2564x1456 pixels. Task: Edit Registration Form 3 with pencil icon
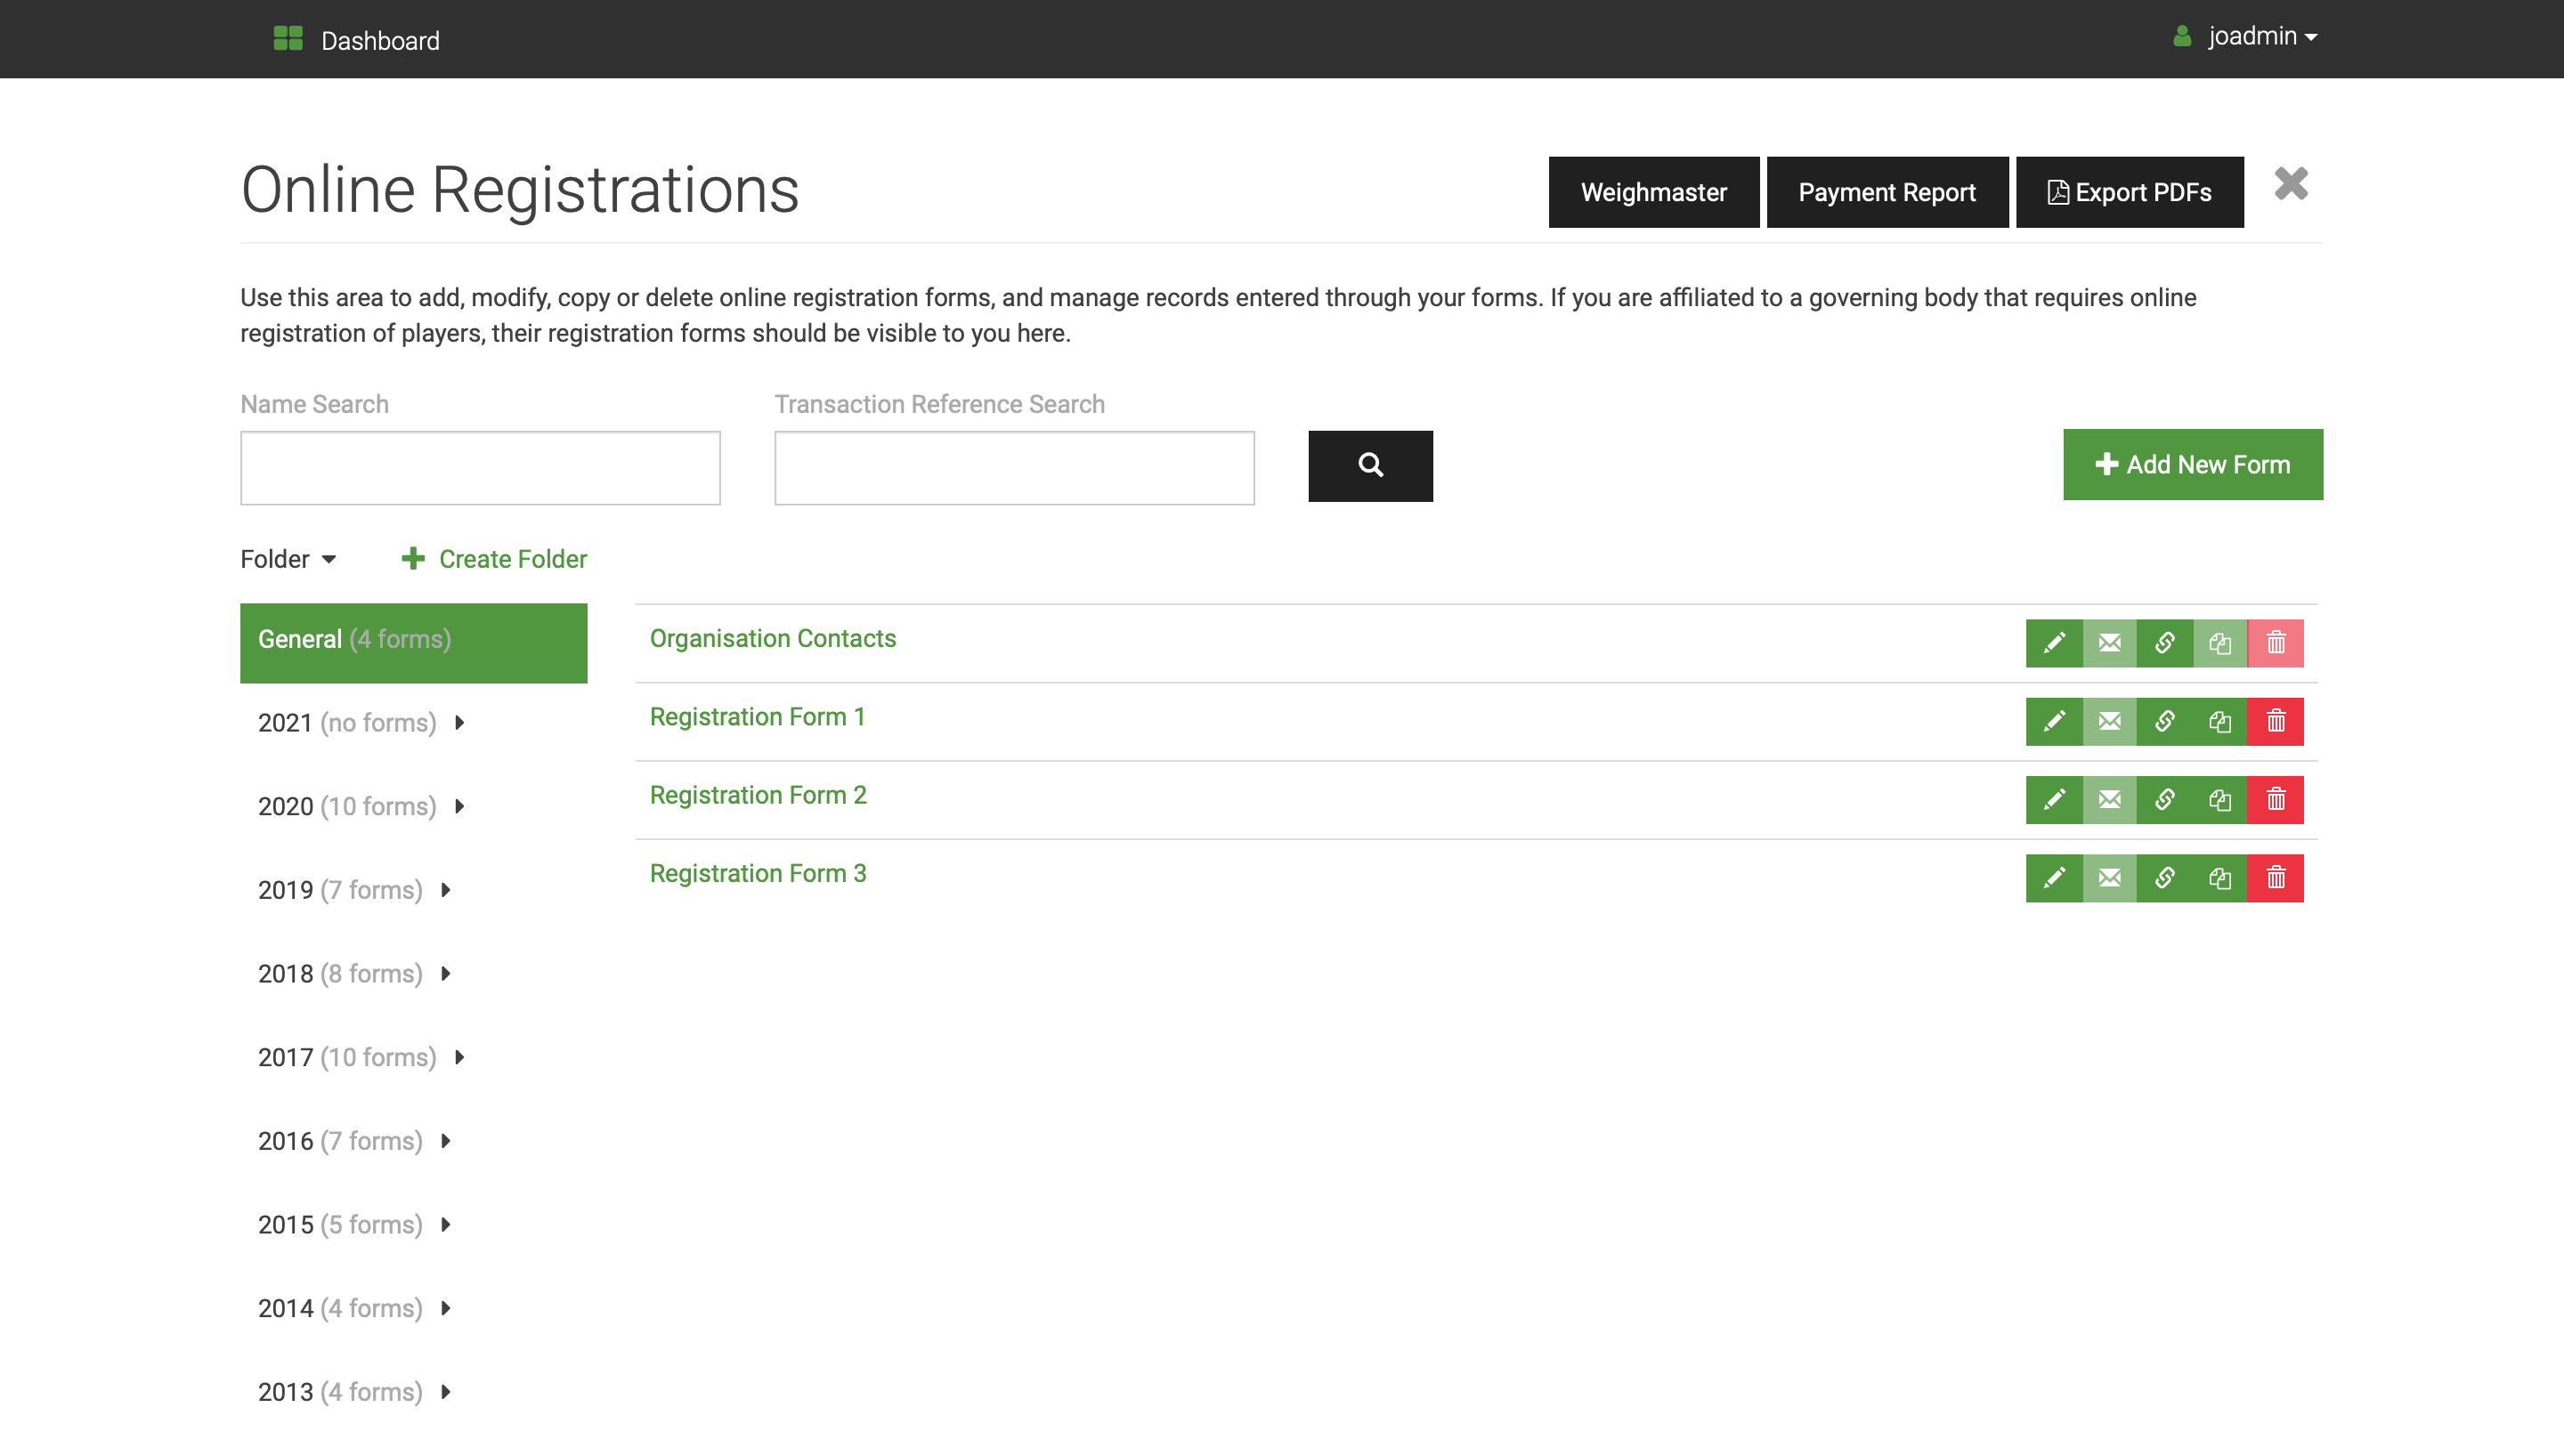[2054, 878]
